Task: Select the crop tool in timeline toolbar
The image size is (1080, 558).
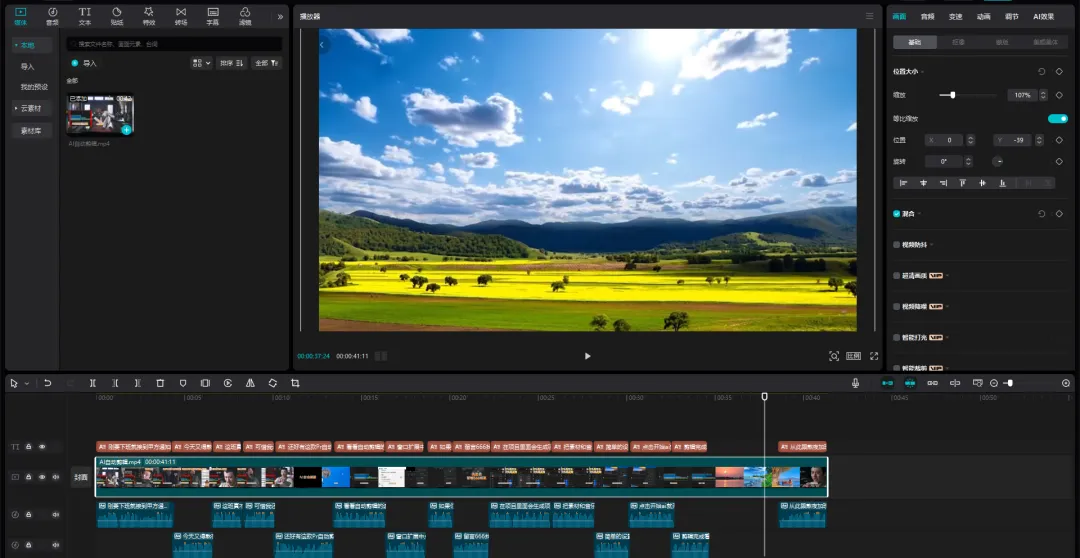Action: click(x=295, y=383)
